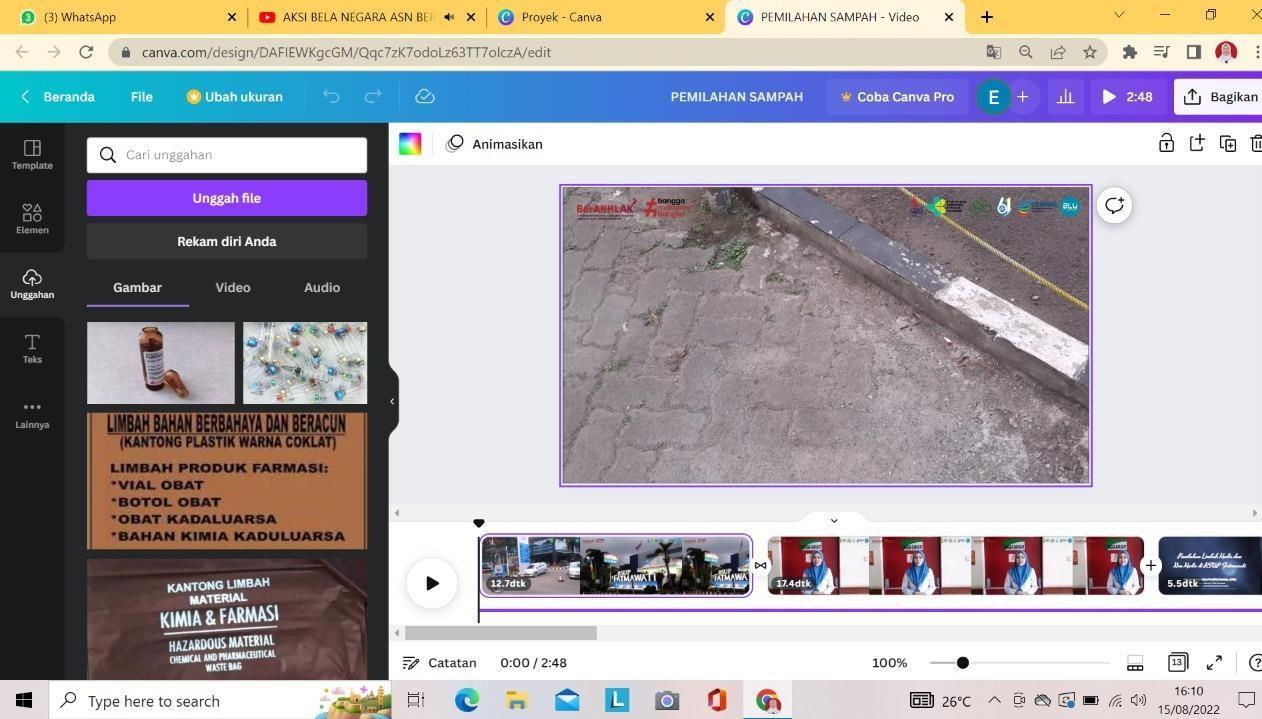Click the comment bubble icon beside canvas

coord(1114,206)
